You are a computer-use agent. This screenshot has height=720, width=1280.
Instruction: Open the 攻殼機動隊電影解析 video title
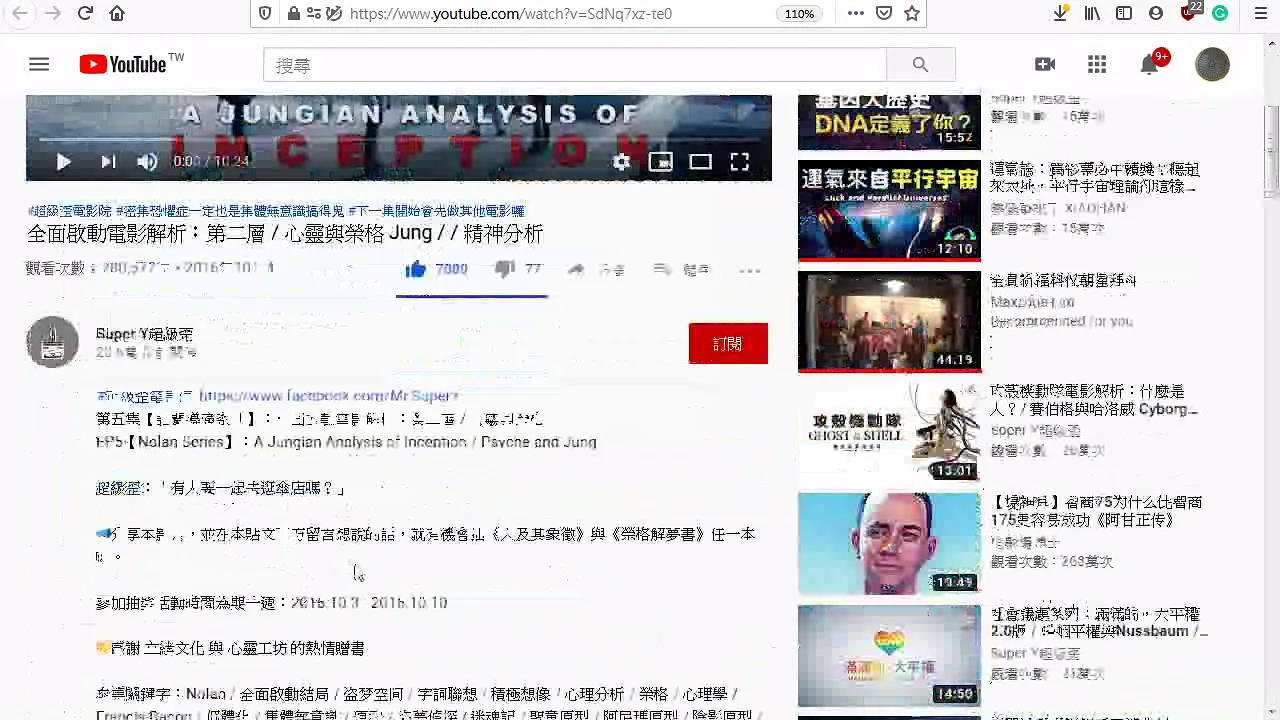[1093, 400]
